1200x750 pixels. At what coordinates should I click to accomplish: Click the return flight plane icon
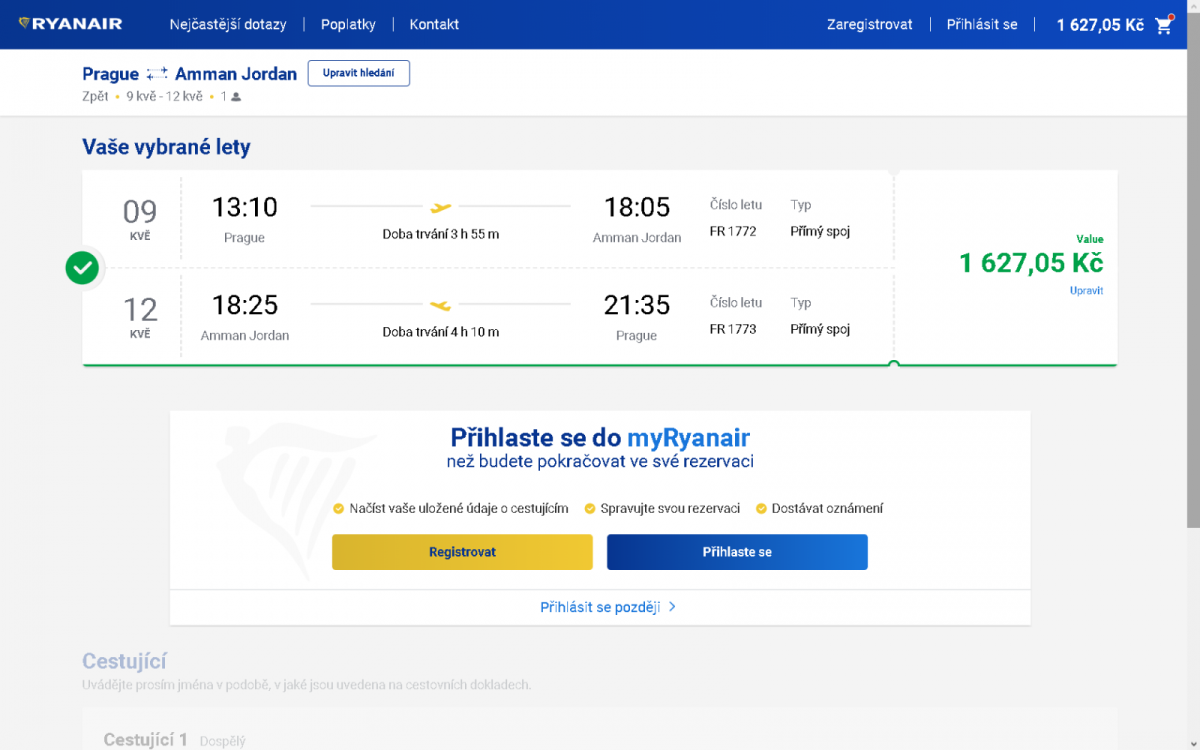(441, 305)
